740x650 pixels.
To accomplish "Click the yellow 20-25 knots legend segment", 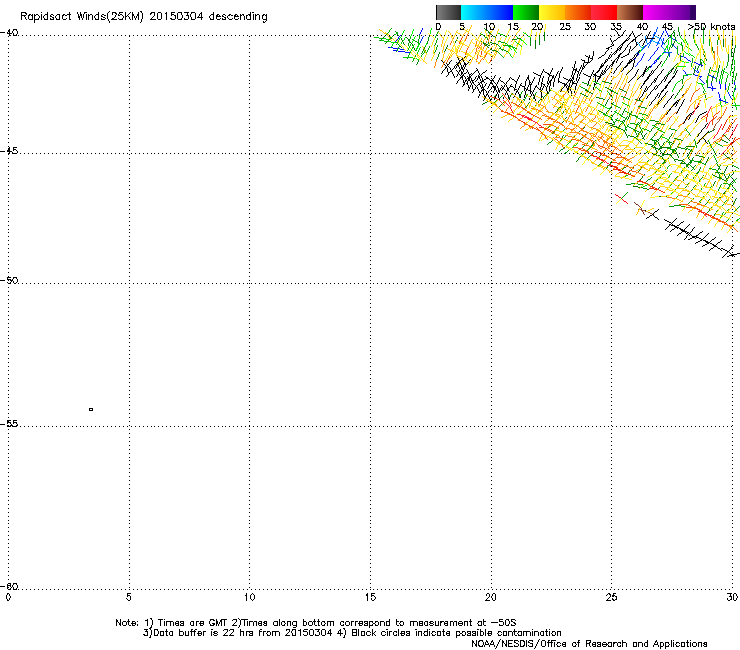I will click(x=552, y=12).
